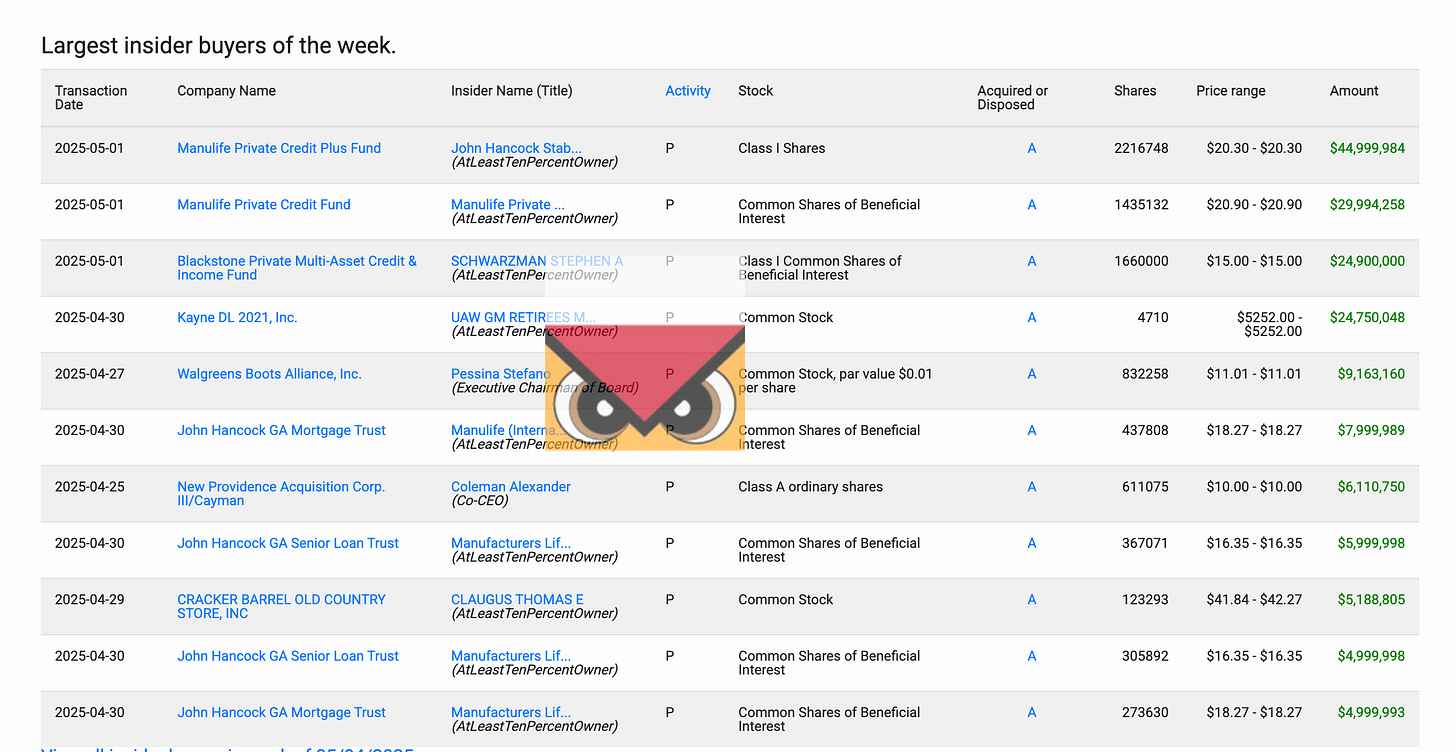This screenshot has width=1456, height=752.
Task: Select the $29,994,258 amount cell
Action: 1367,205
